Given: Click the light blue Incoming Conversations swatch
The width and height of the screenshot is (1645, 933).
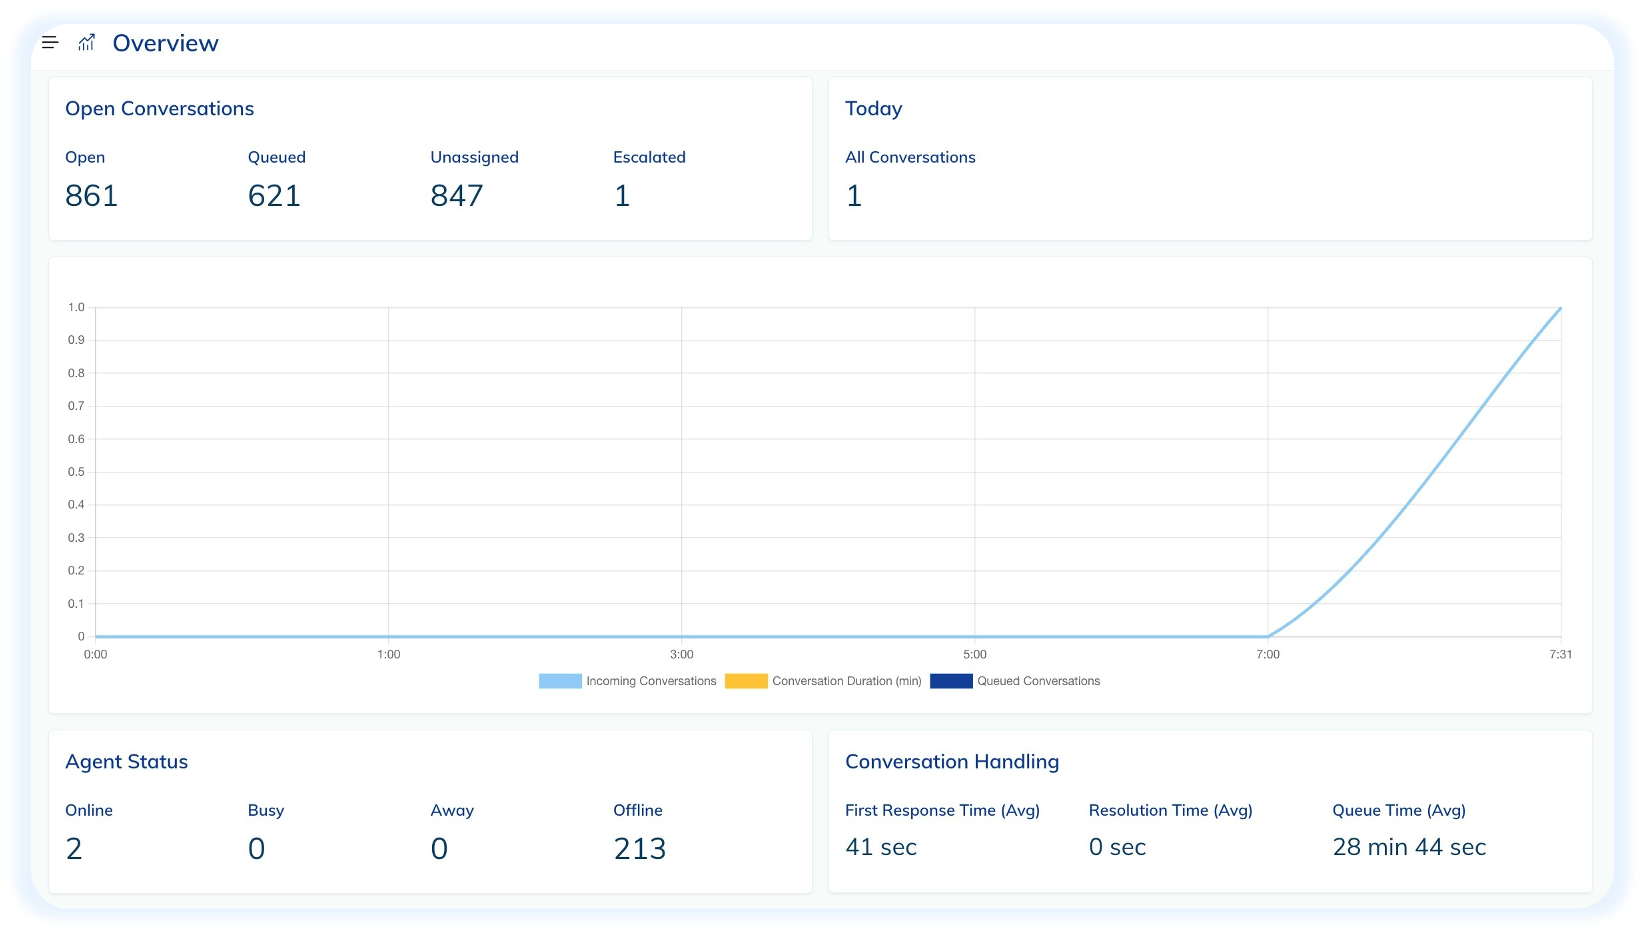Looking at the screenshot, I should [560, 681].
